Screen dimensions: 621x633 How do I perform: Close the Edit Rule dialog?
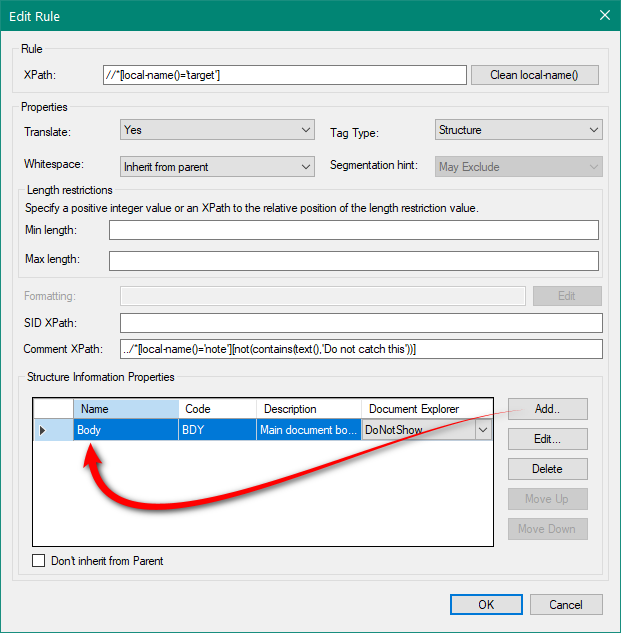point(604,15)
